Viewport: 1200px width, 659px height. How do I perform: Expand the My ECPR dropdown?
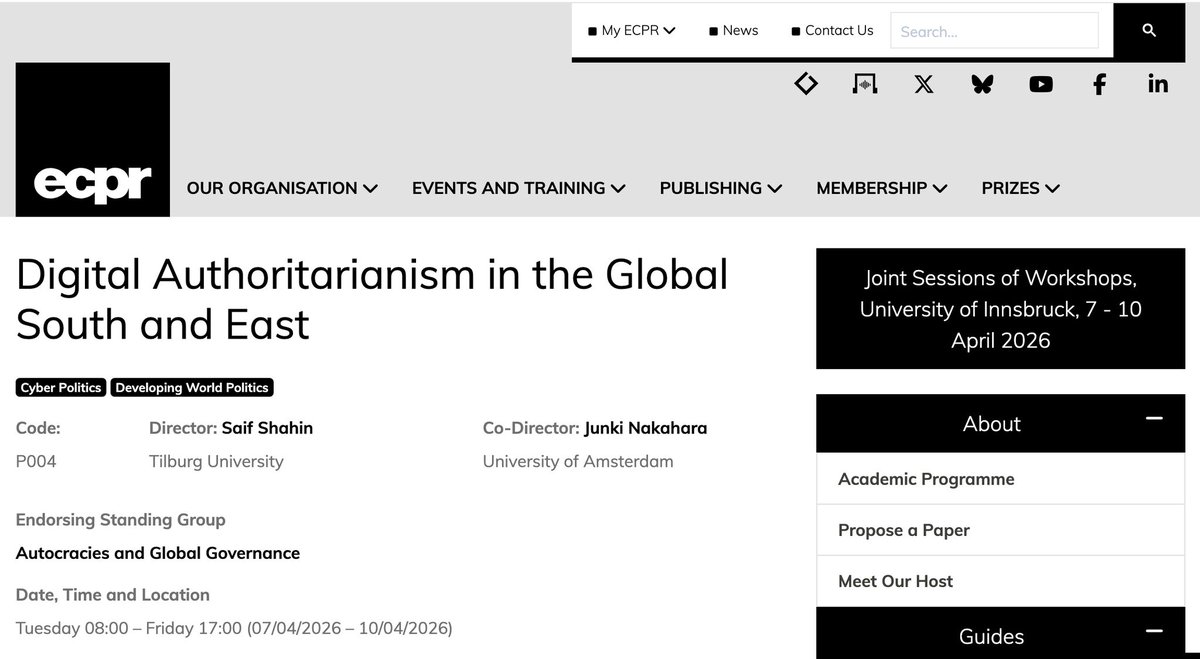[632, 30]
